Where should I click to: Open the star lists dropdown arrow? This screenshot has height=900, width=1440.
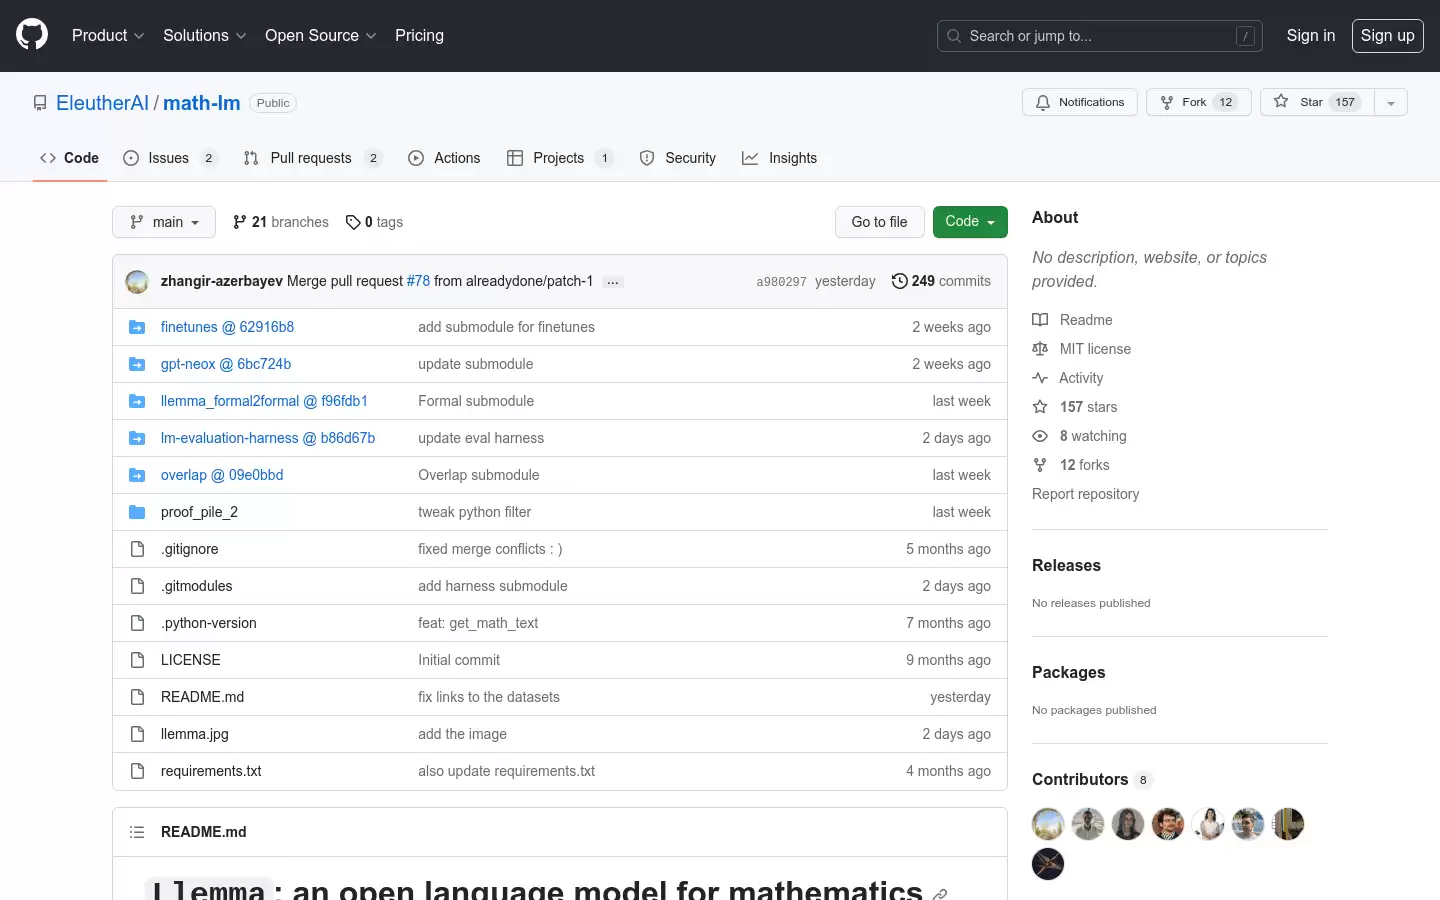coord(1391,102)
